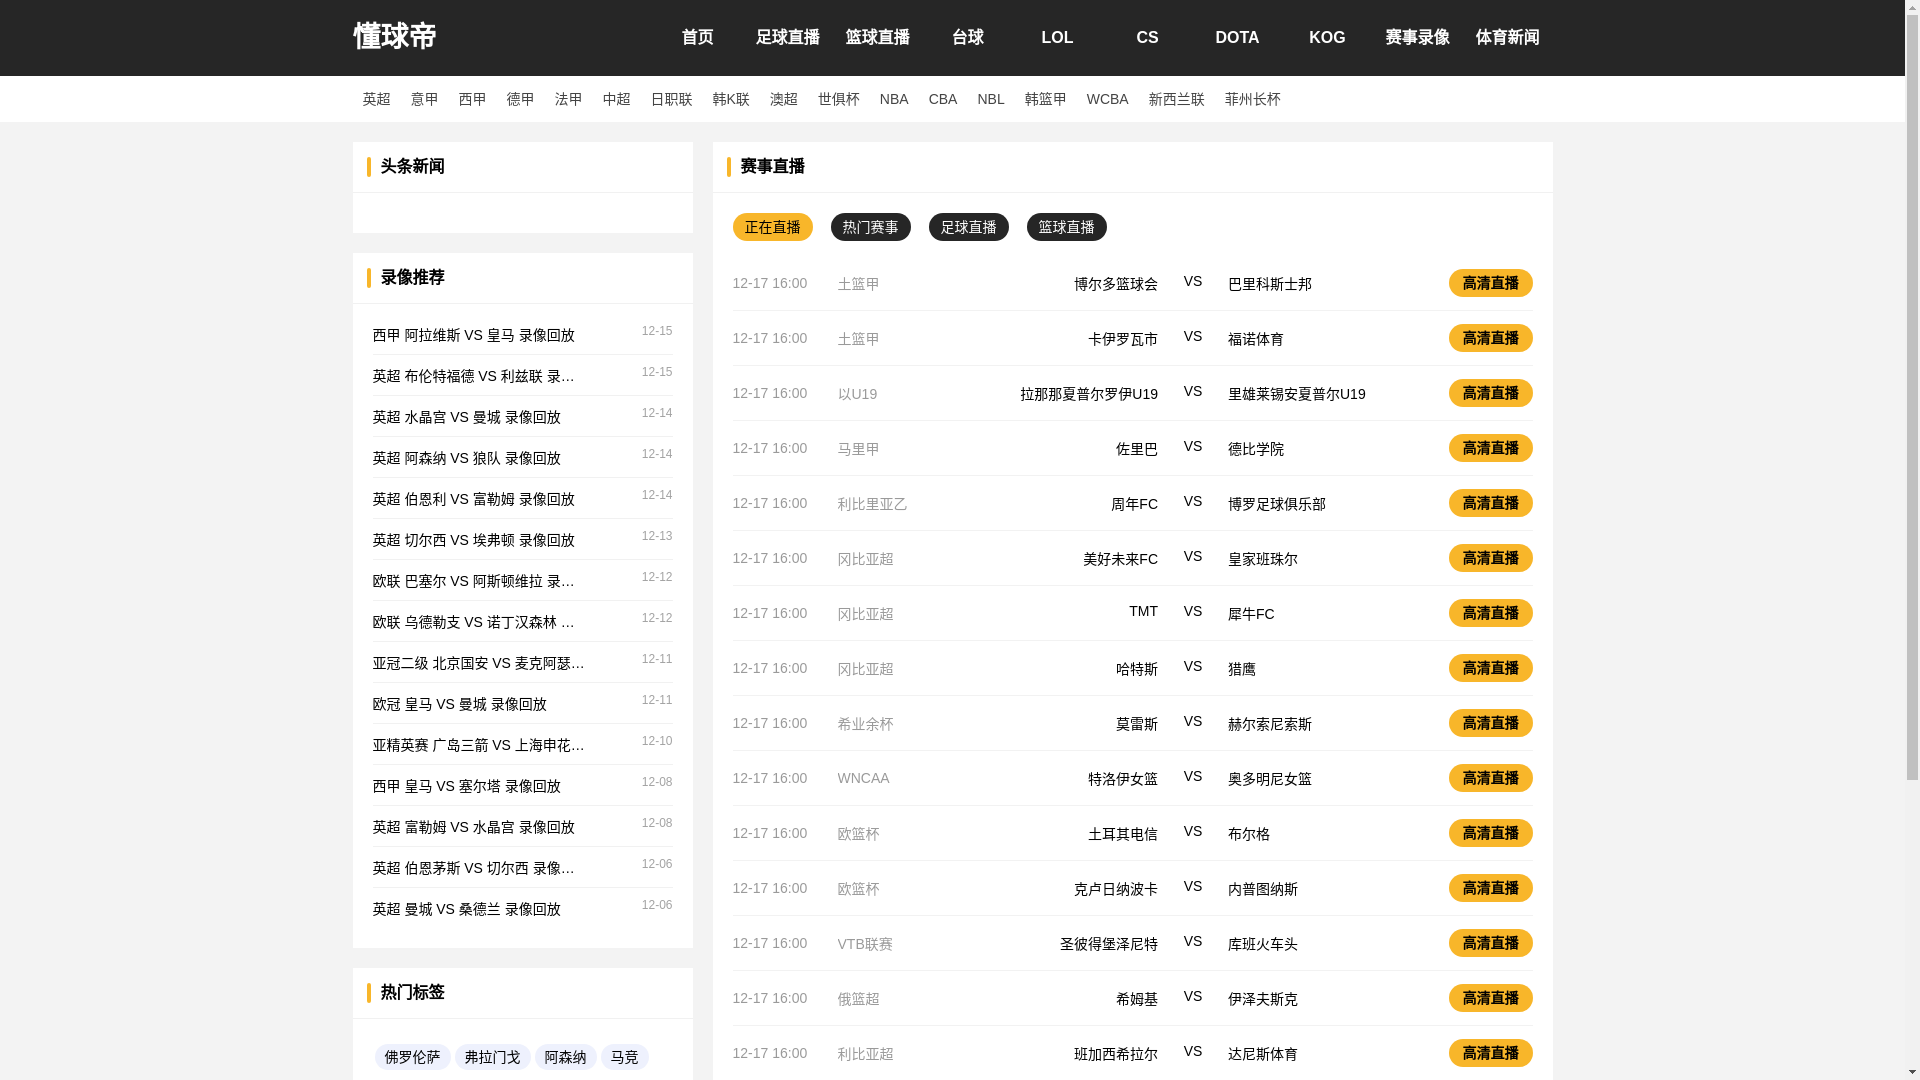Select the 德甲 league link
The height and width of the screenshot is (1080, 1920).
520,99
